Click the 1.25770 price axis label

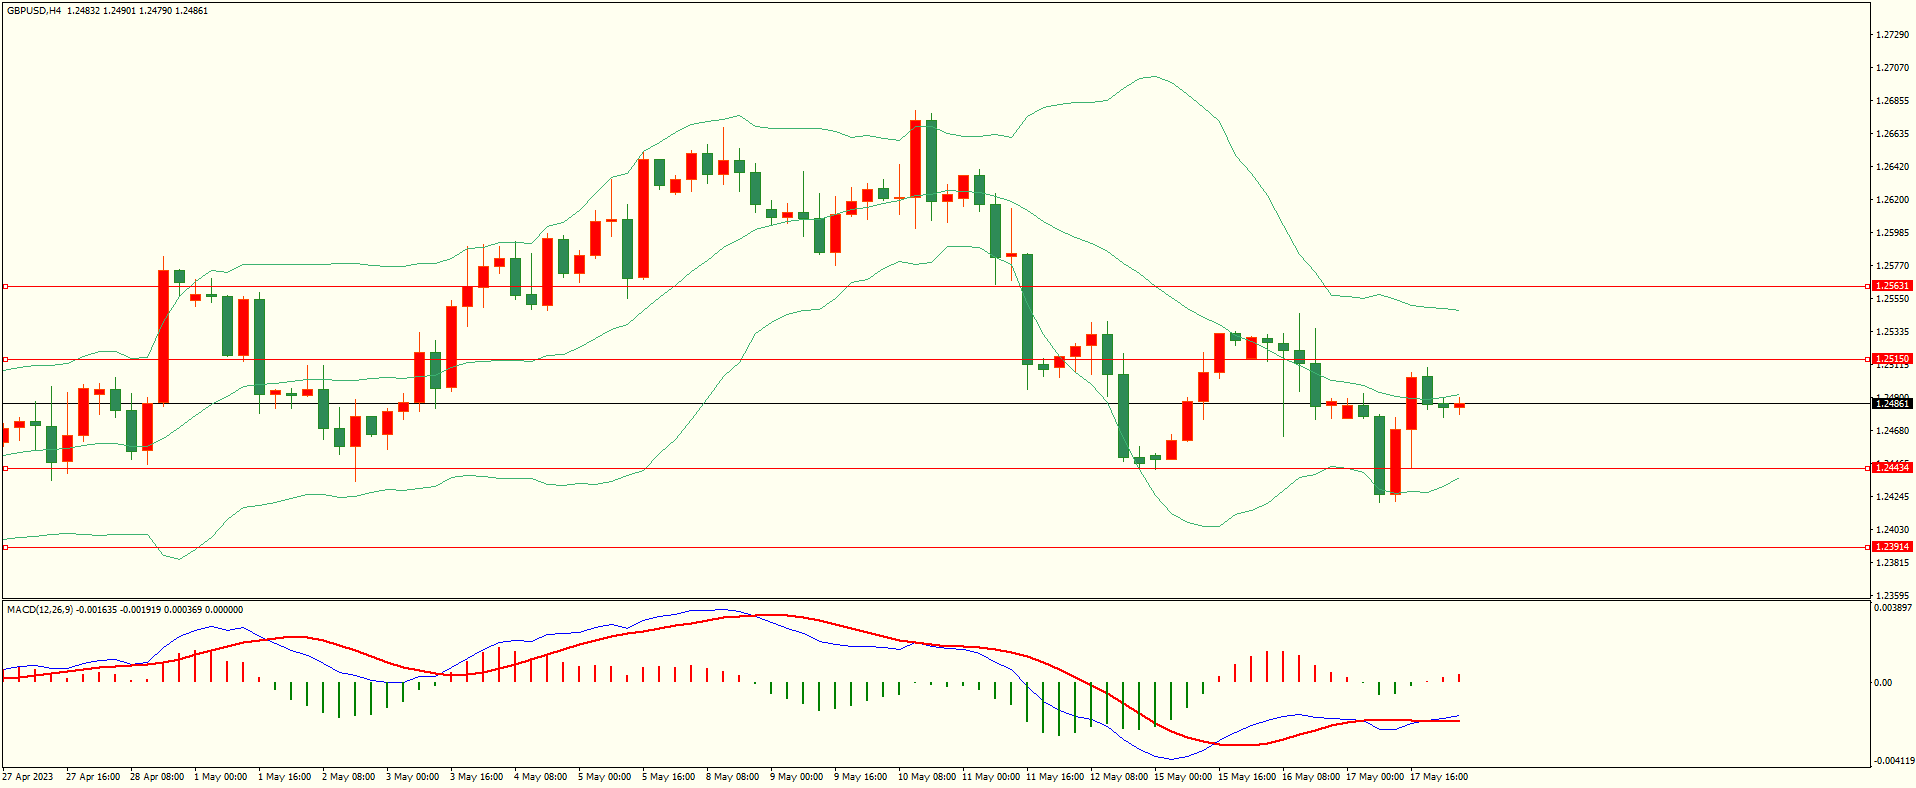(x=1892, y=266)
